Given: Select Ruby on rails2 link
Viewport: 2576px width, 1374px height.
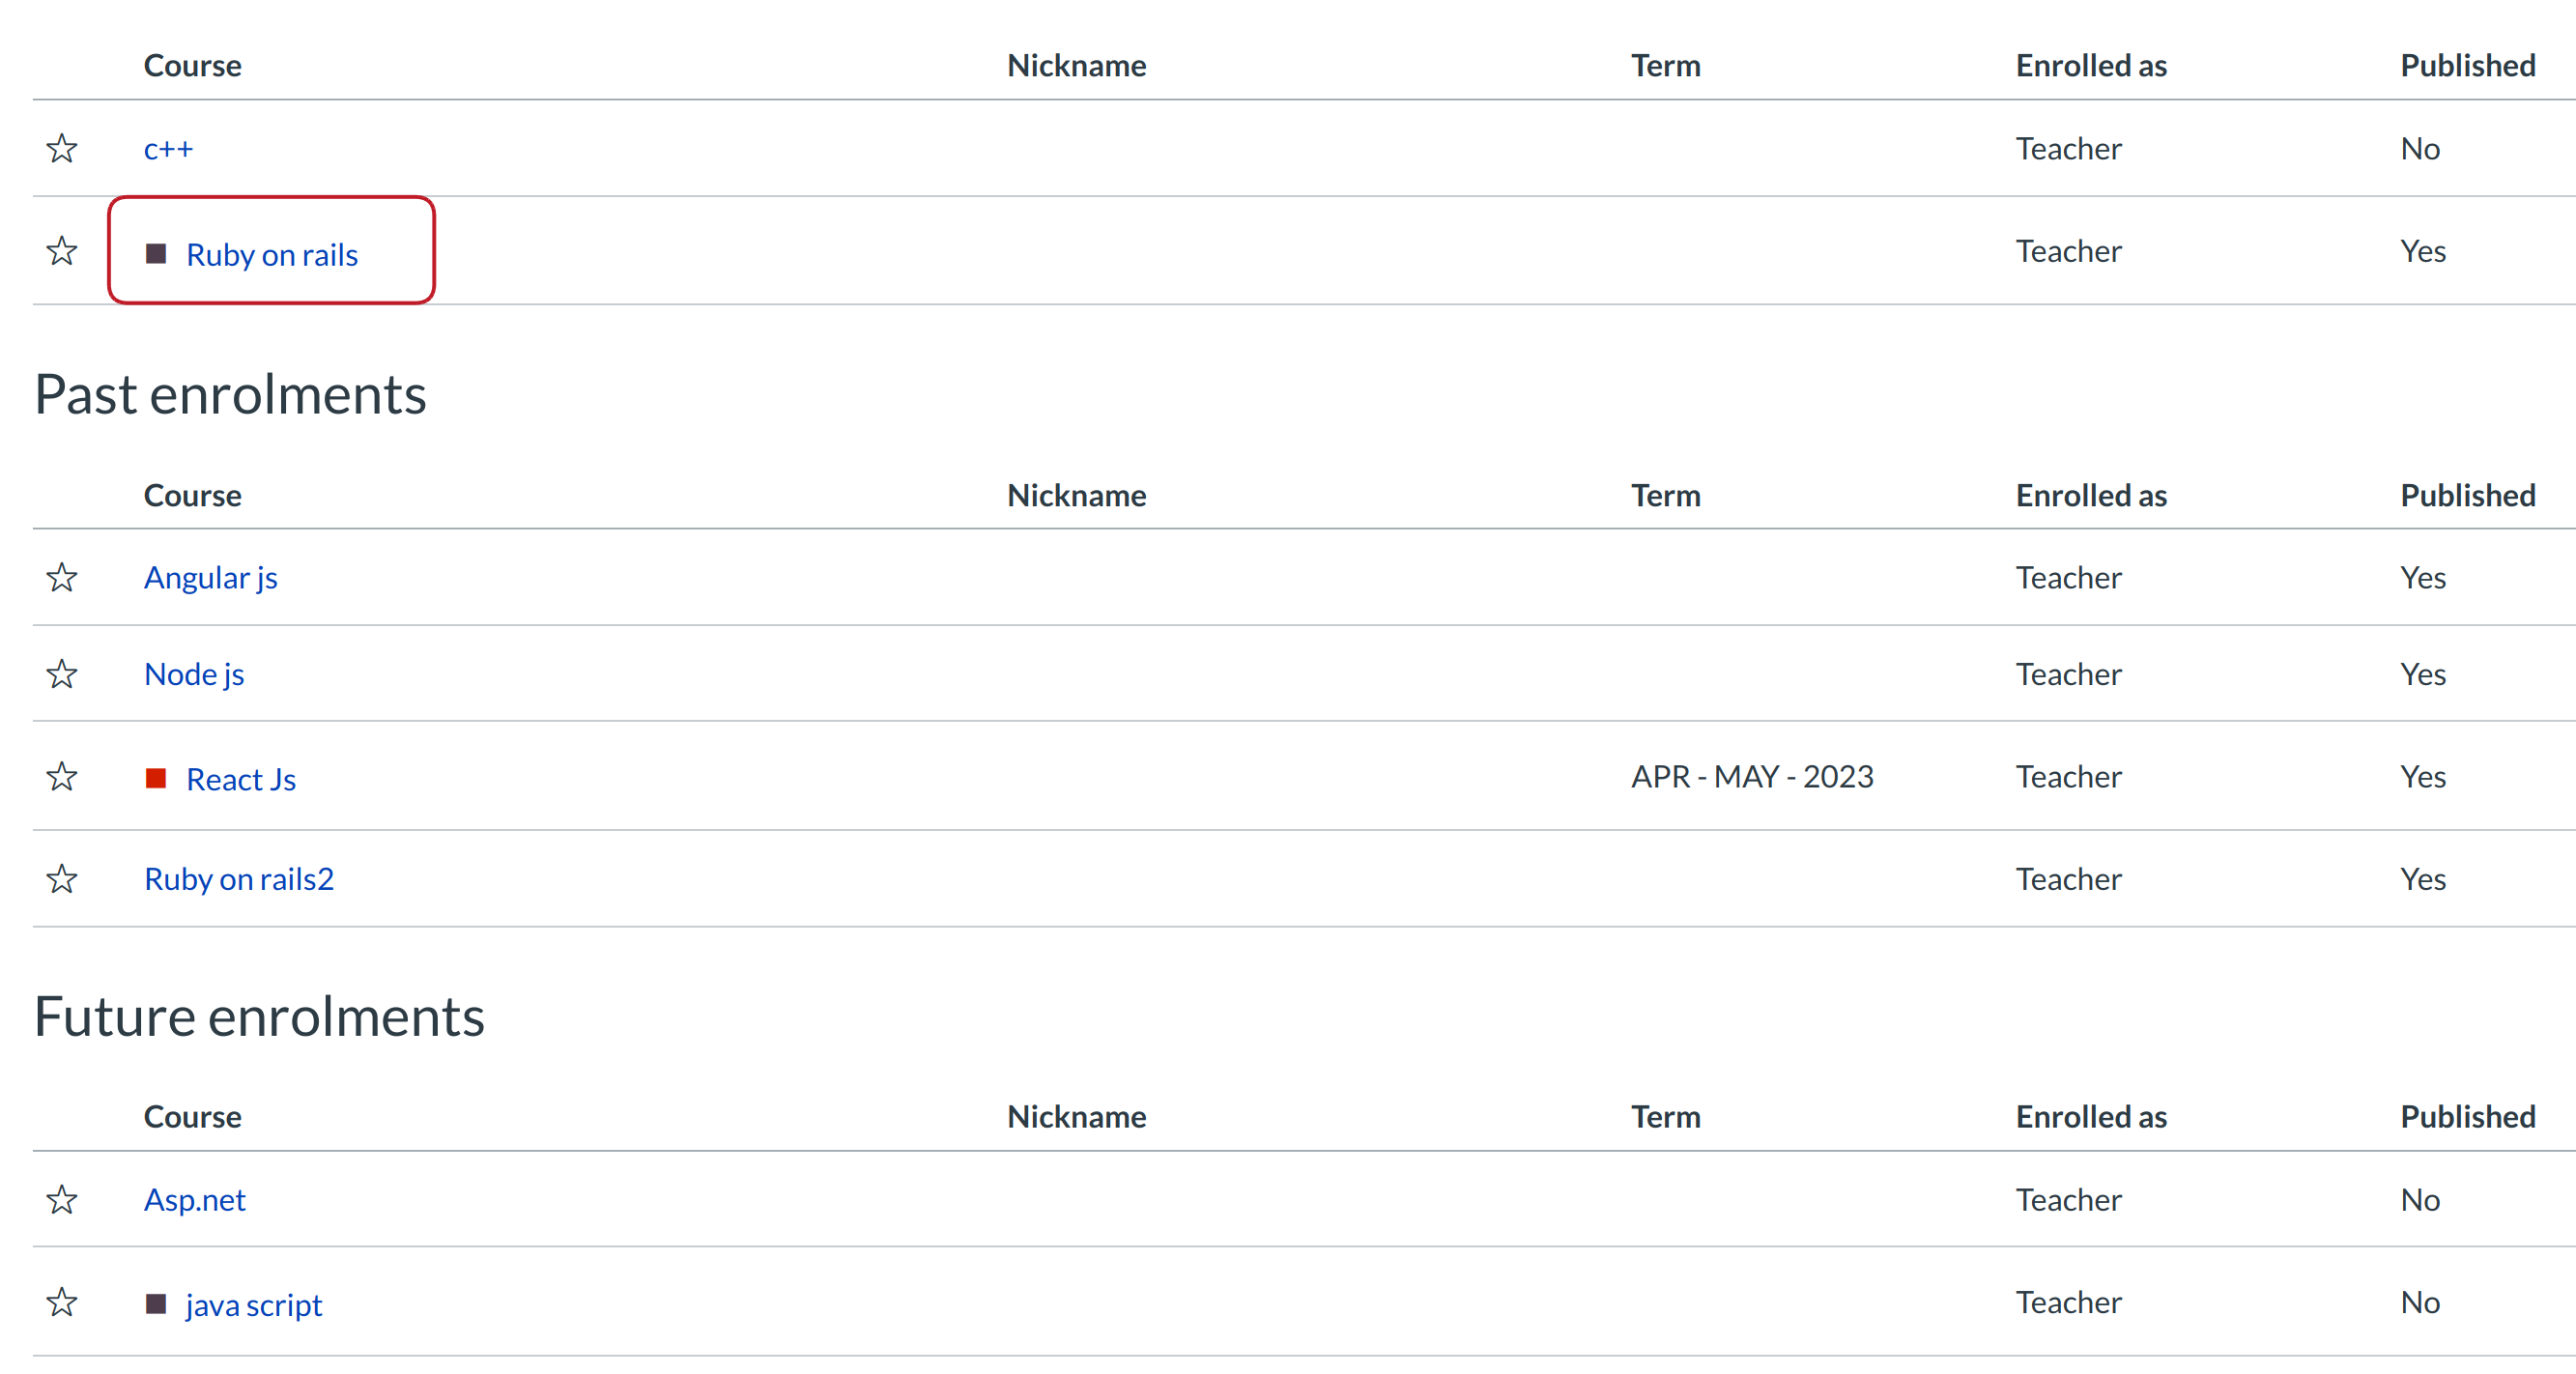Looking at the screenshot, I should coord(239,879).
